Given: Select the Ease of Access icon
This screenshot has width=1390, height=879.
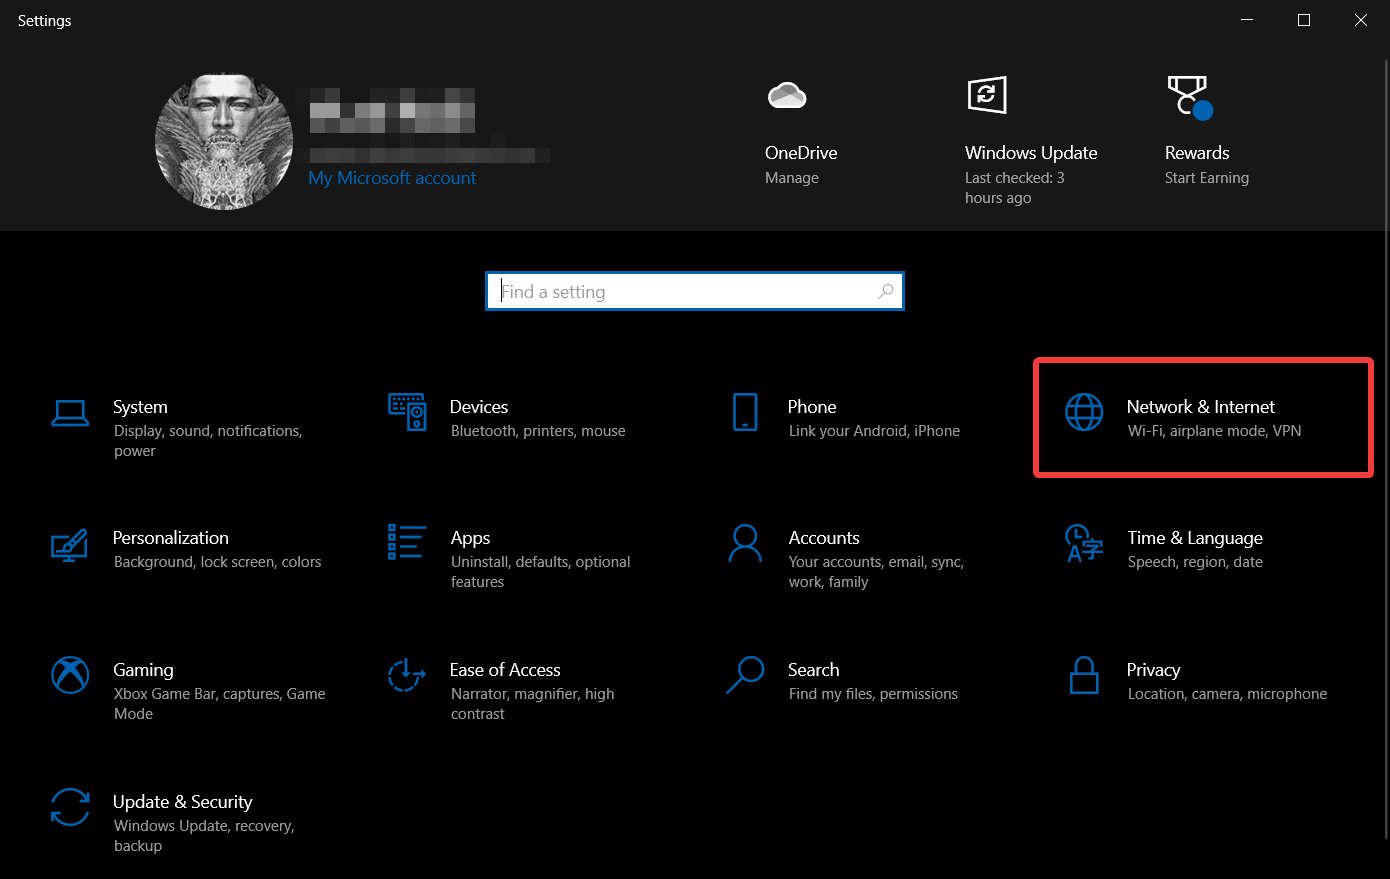Looking at the screenshot, I should pyautogui.click(x=407, y=675).
